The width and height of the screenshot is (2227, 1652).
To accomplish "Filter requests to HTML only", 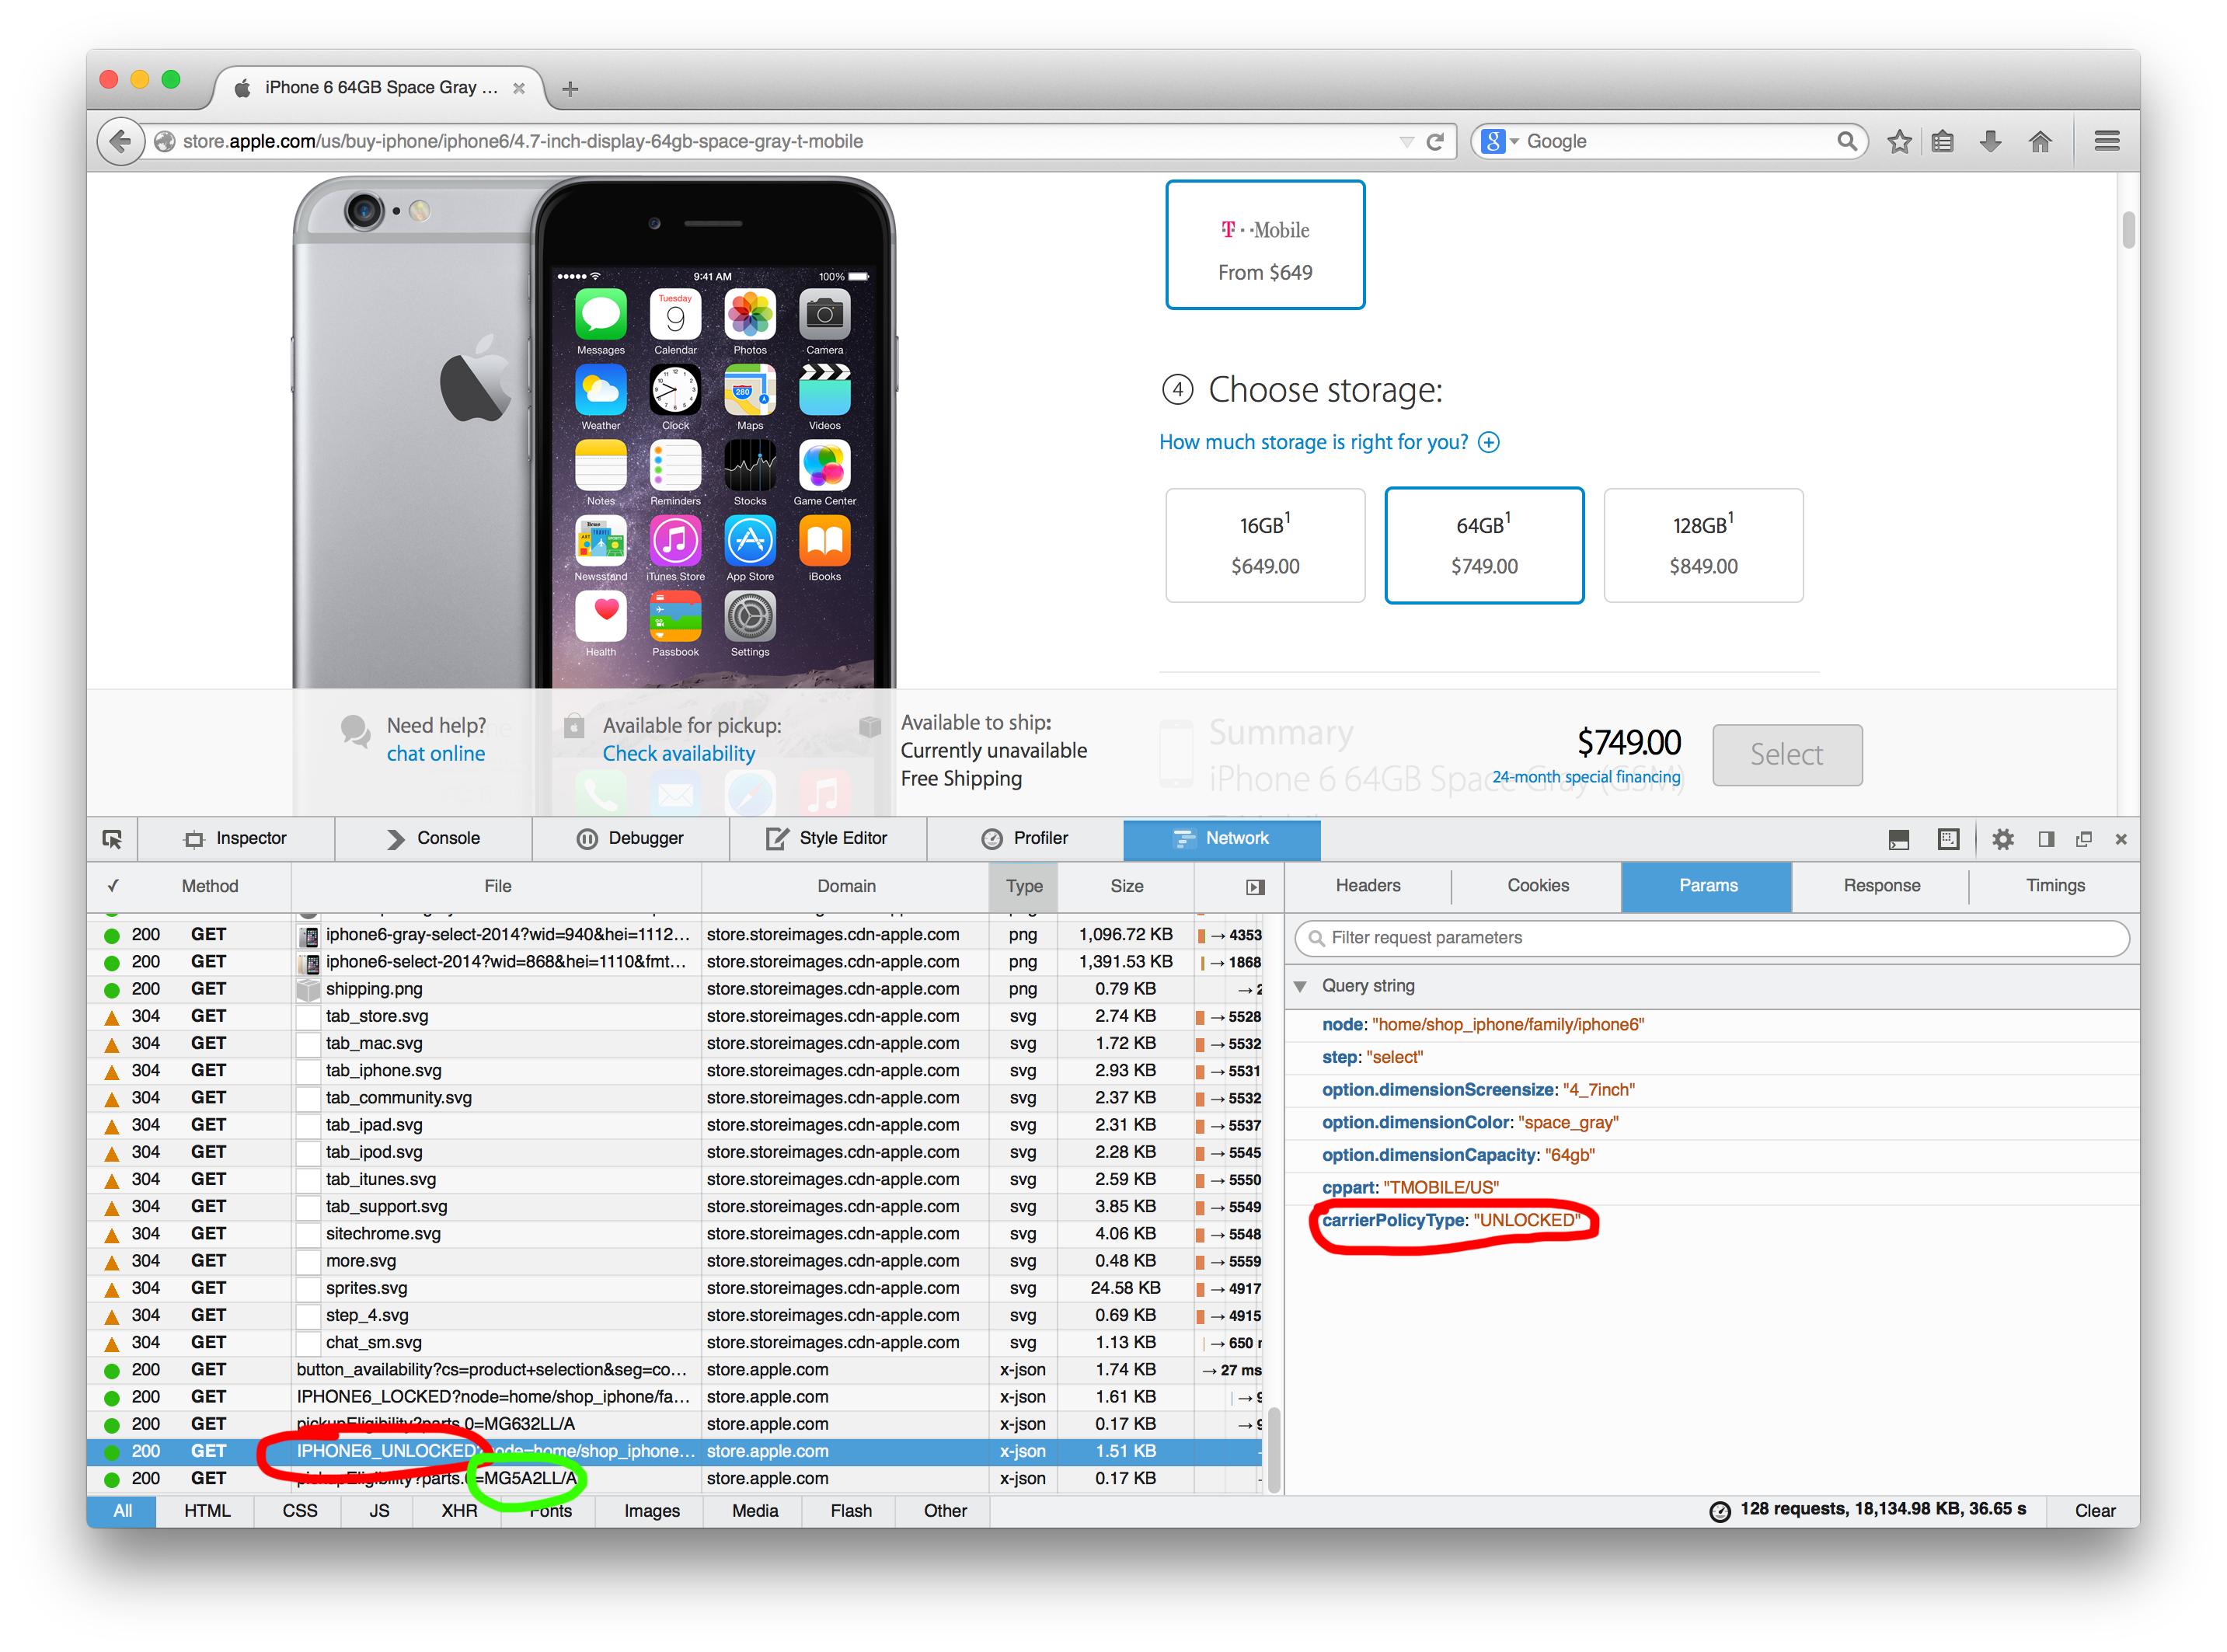I will coord(207,1511).
